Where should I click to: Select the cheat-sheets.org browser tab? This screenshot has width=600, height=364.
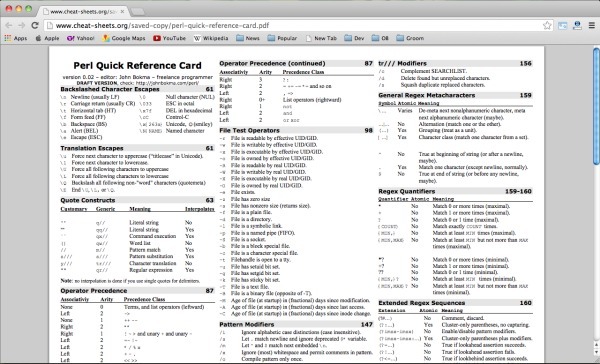click(x=83, y=11)
